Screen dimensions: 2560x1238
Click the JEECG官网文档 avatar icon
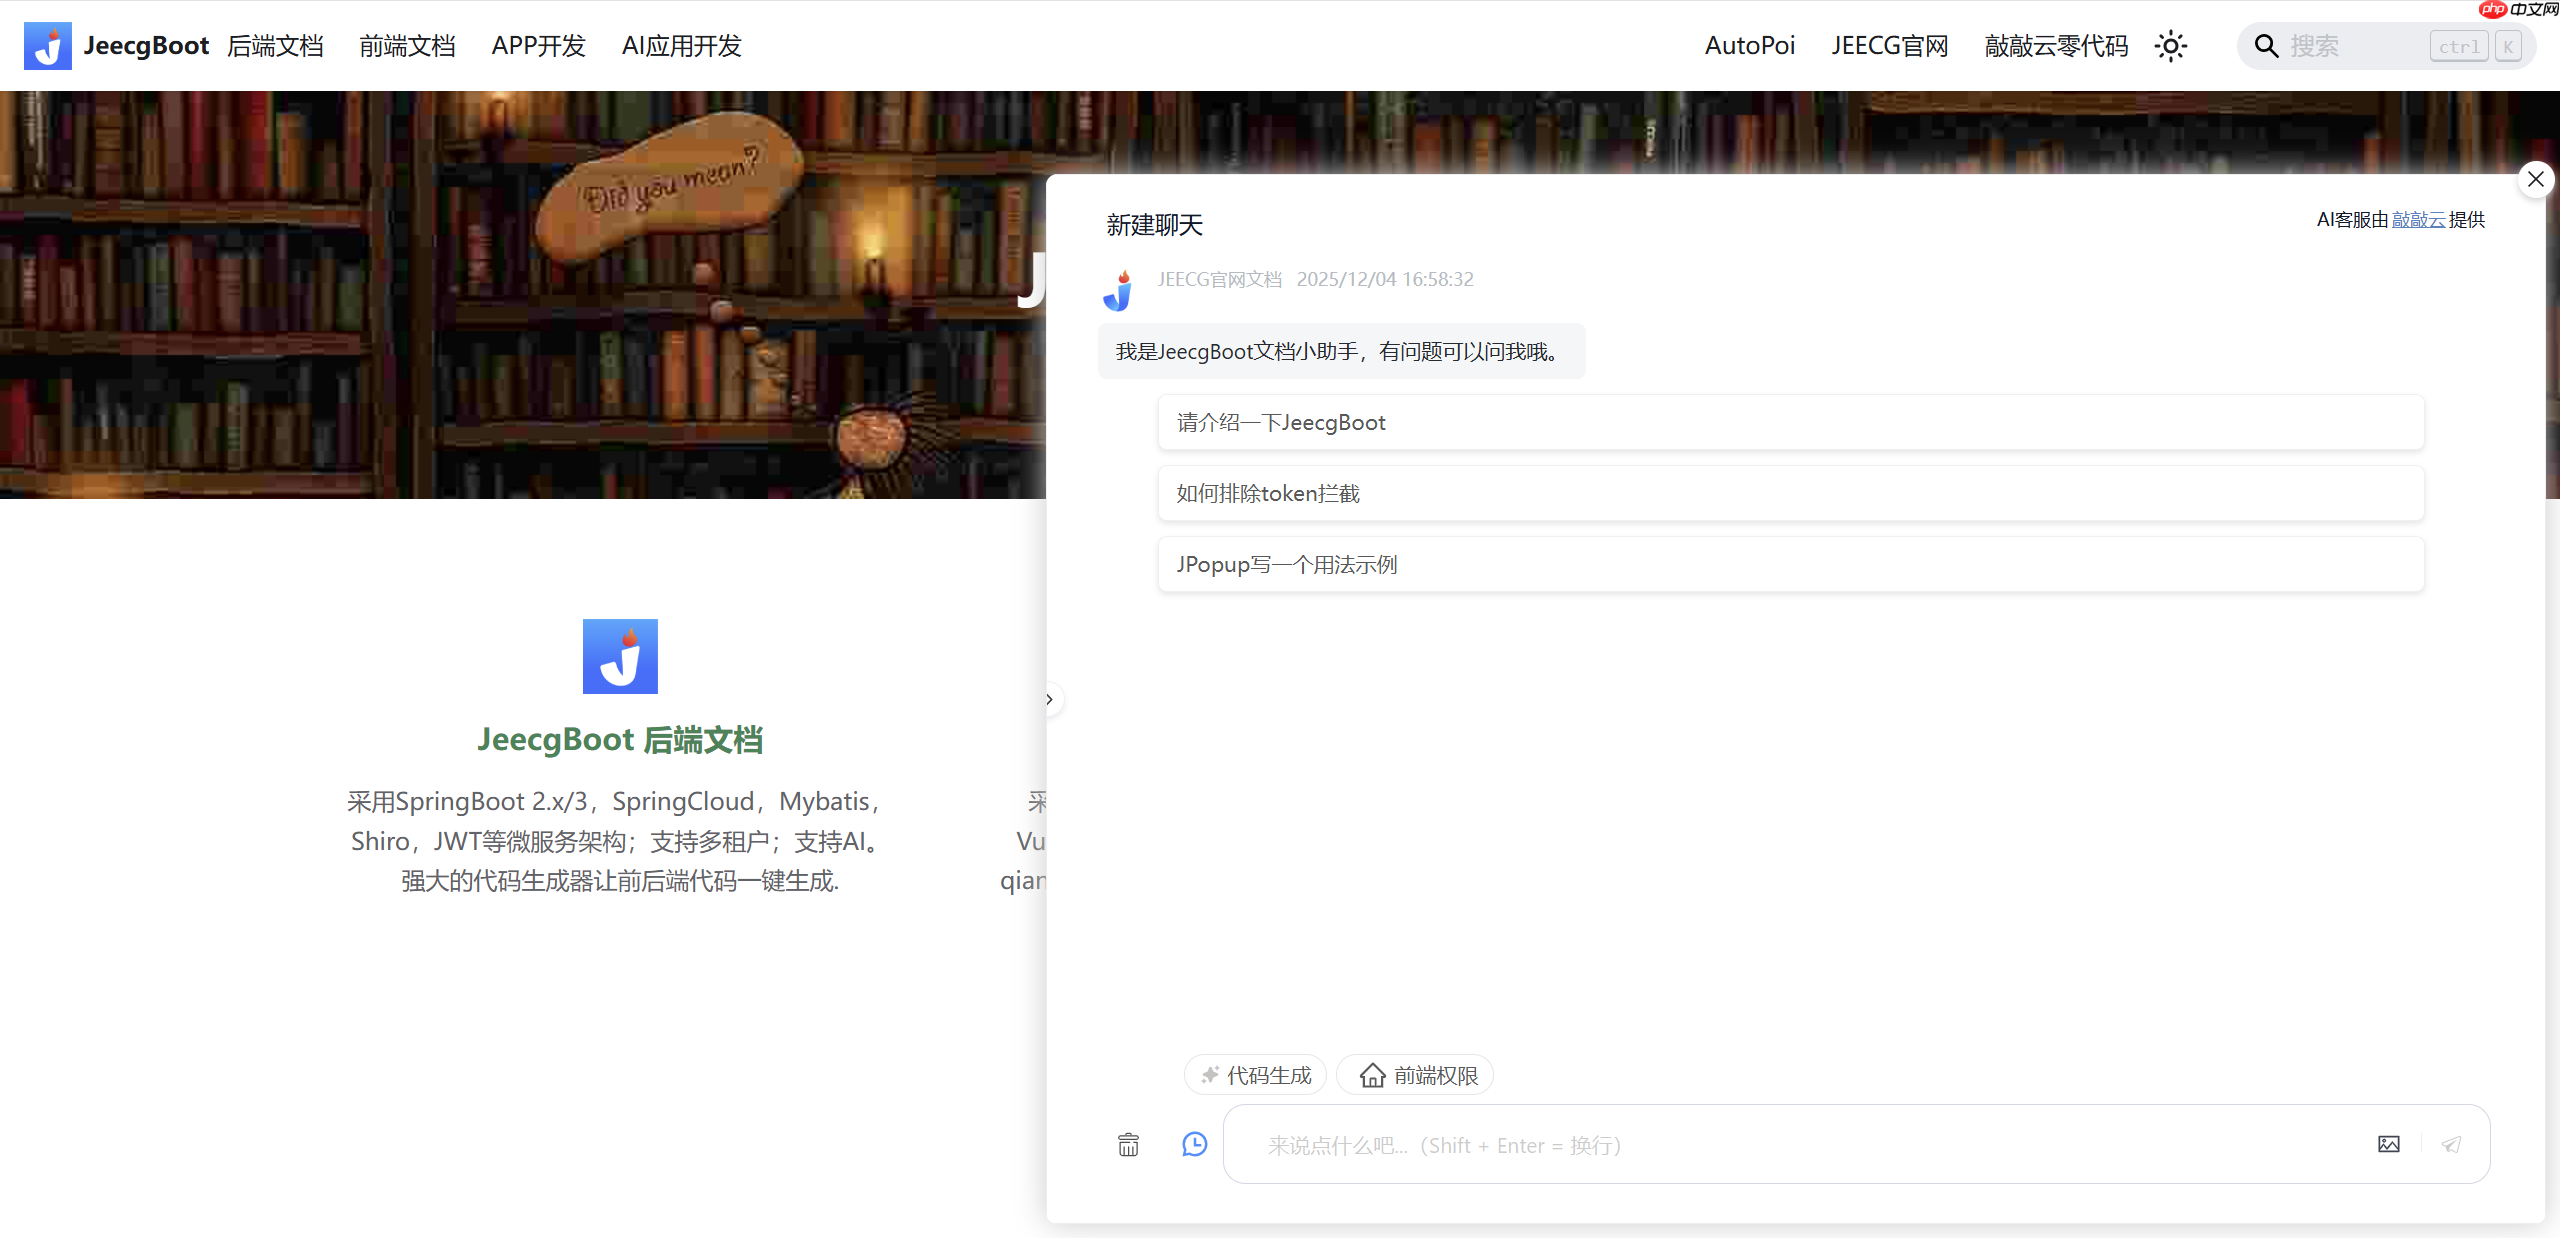tap(1118, 289)
